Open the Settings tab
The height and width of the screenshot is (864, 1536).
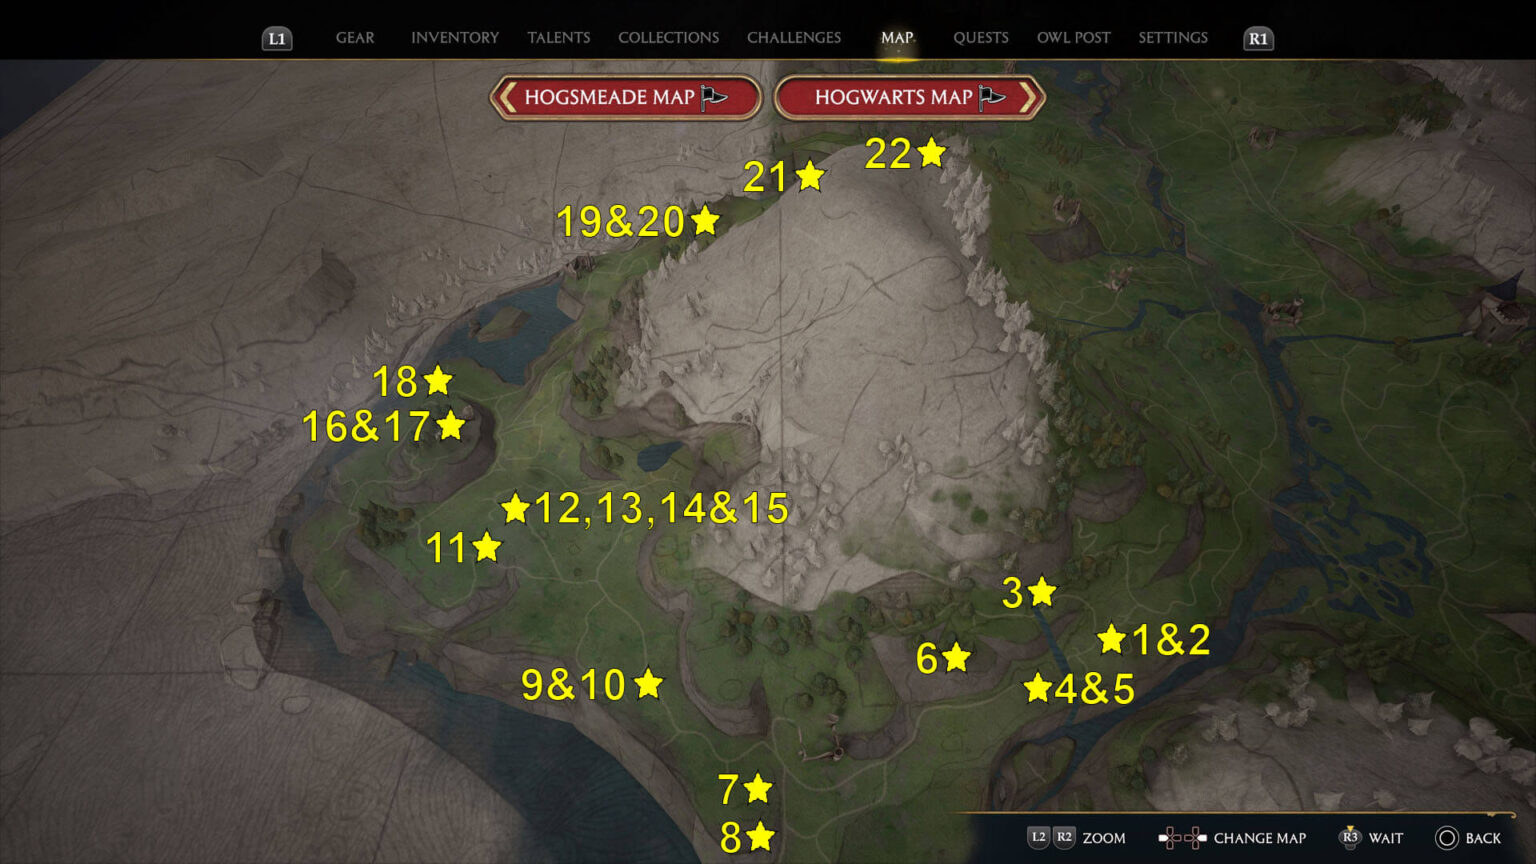coord(1173,38)
